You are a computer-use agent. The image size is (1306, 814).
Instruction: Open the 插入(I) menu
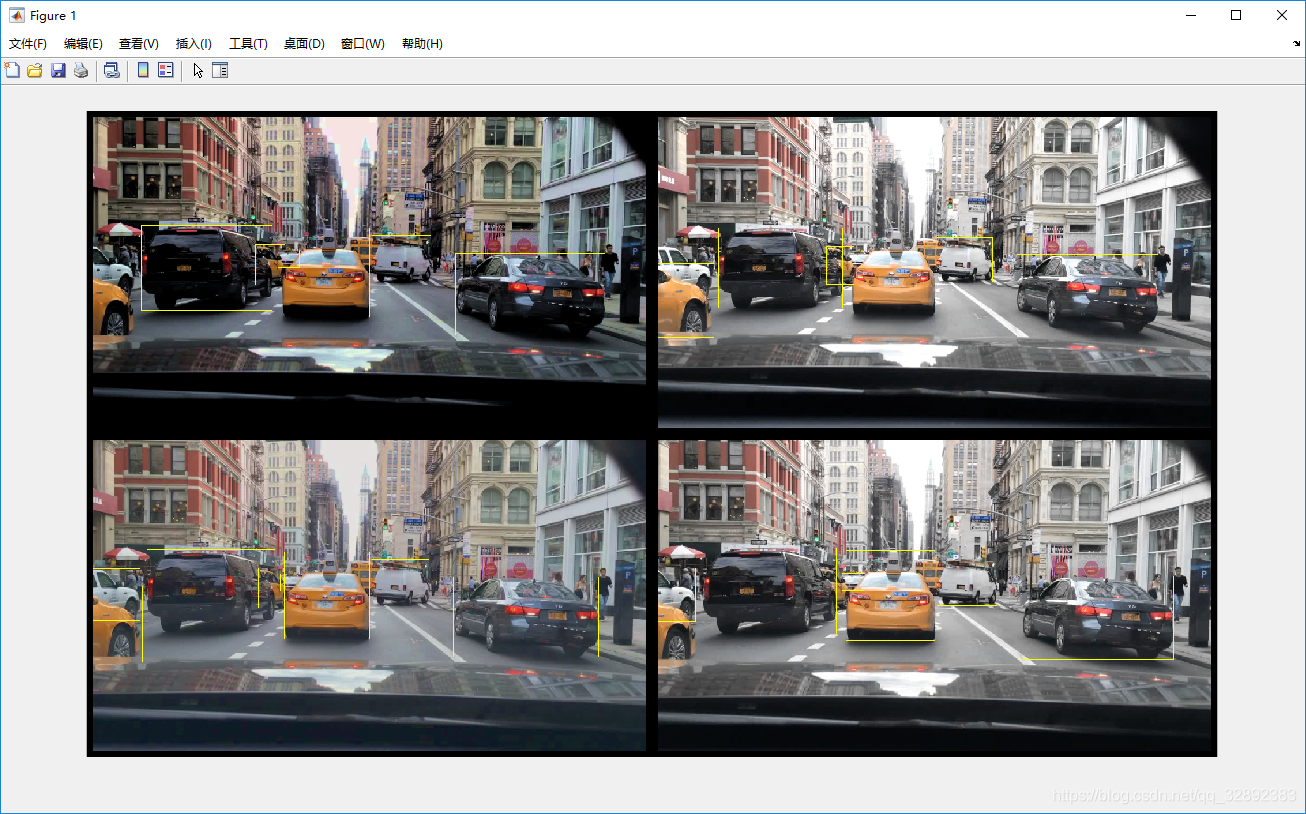pyautogui.click(x=194, y=44)
